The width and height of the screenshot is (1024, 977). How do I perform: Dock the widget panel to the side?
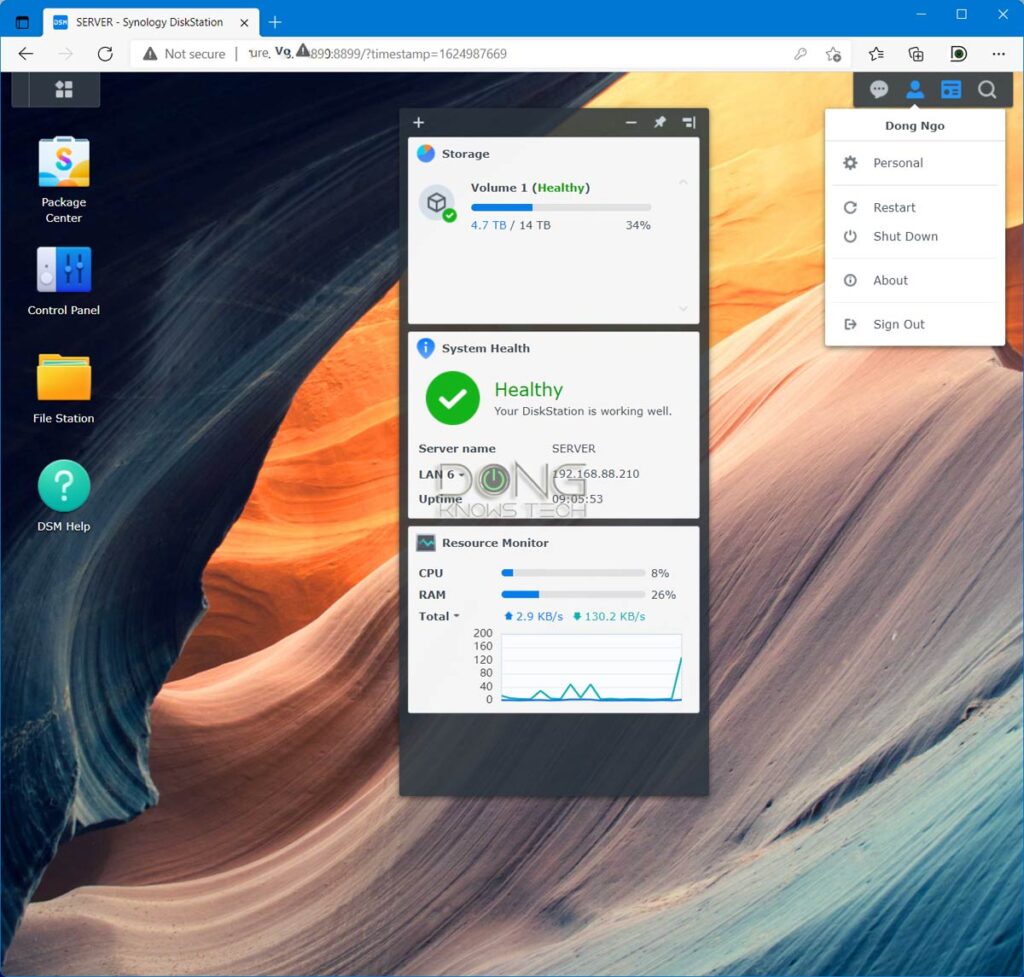coord(689,122)
